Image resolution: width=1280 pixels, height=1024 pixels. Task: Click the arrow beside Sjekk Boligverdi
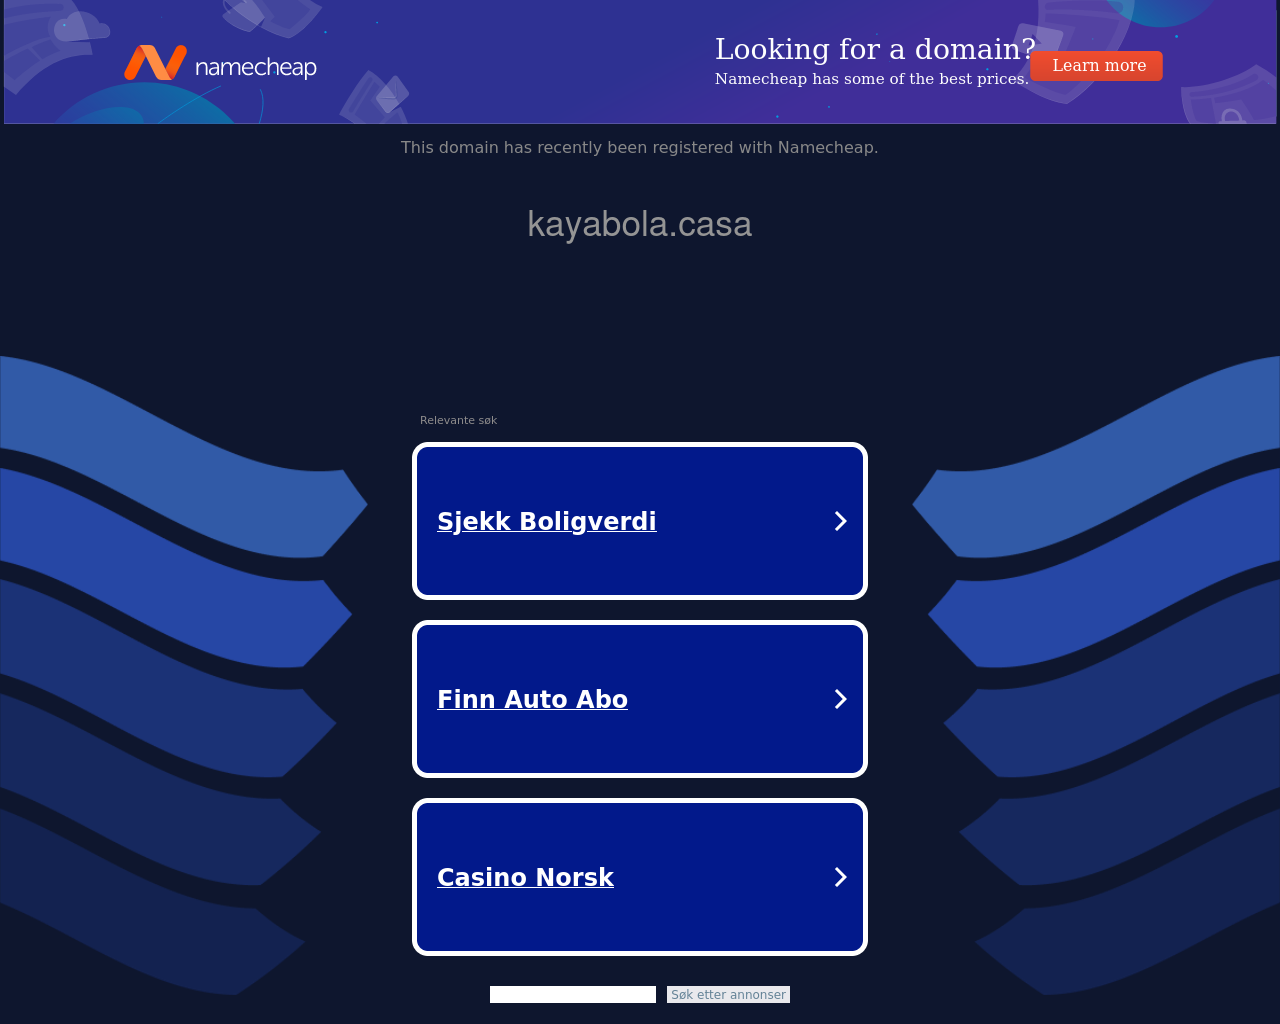[x=841, y=521]
